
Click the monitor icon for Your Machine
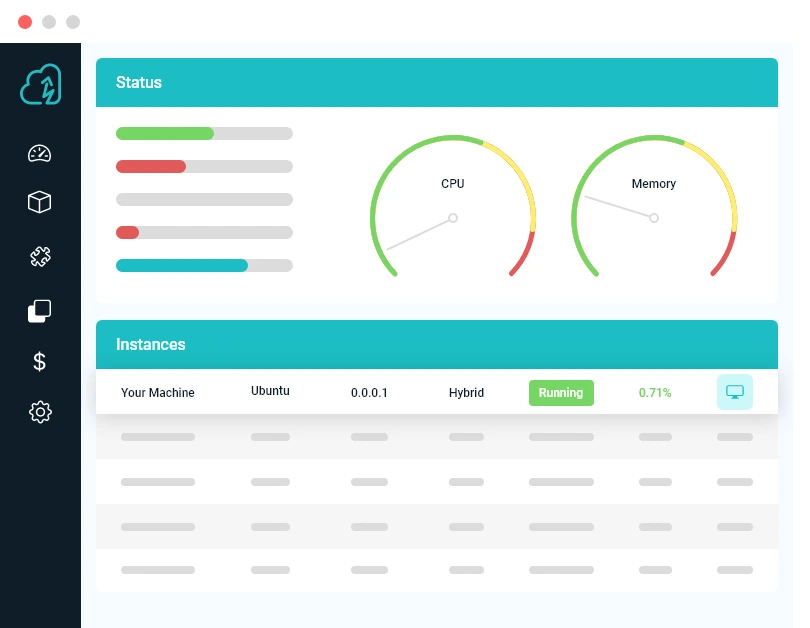(735, 392)
